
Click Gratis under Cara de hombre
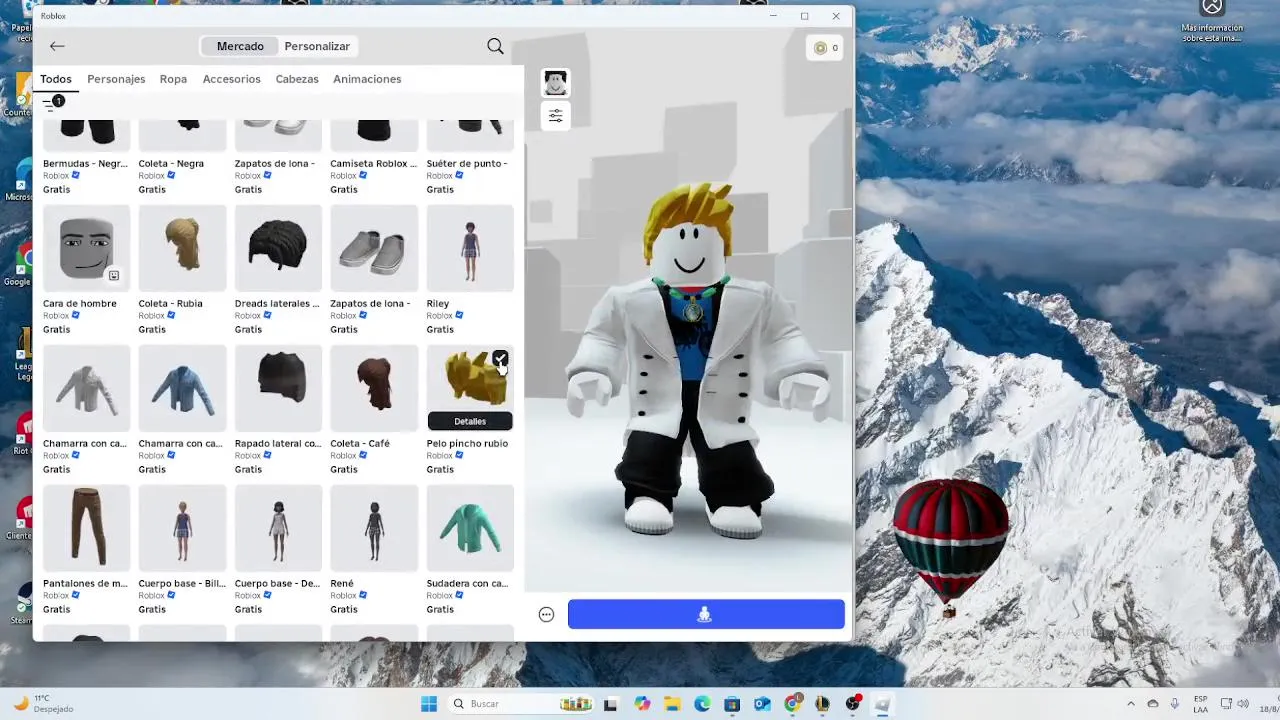56,329
